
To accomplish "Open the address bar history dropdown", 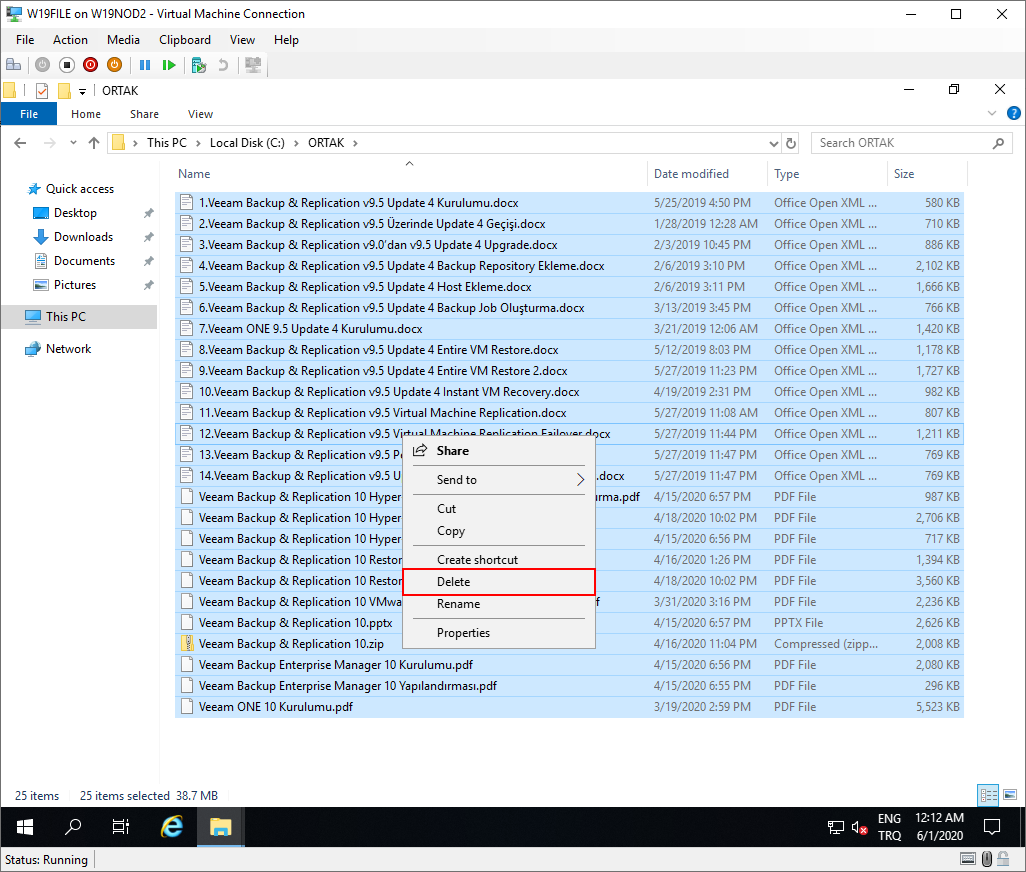I will point(771,143).
